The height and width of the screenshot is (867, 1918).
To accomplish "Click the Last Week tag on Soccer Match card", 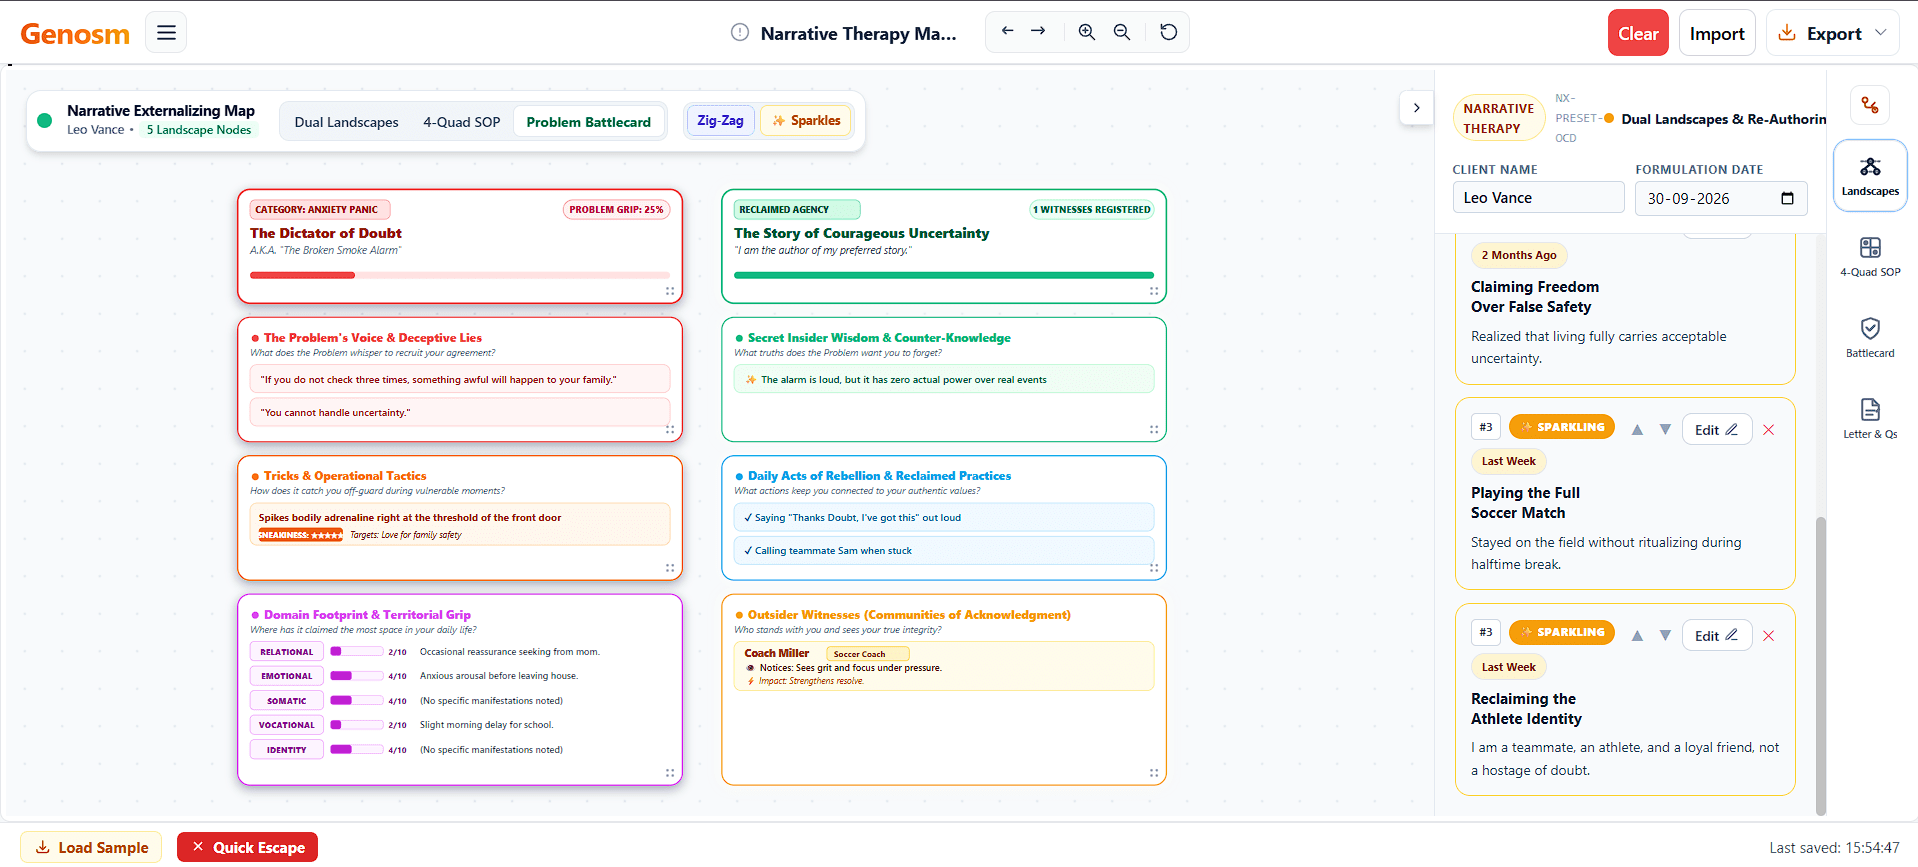I will coord(1508,461).
